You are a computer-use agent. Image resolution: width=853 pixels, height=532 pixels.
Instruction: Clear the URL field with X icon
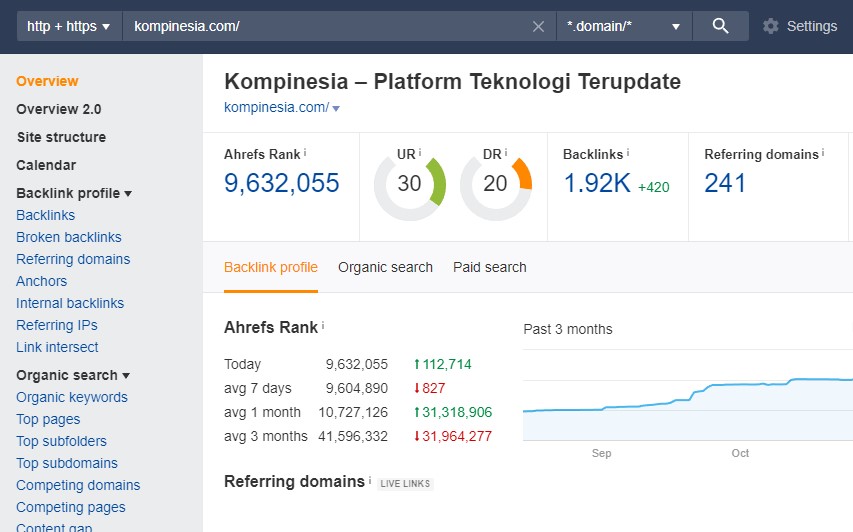coord(538,26)
